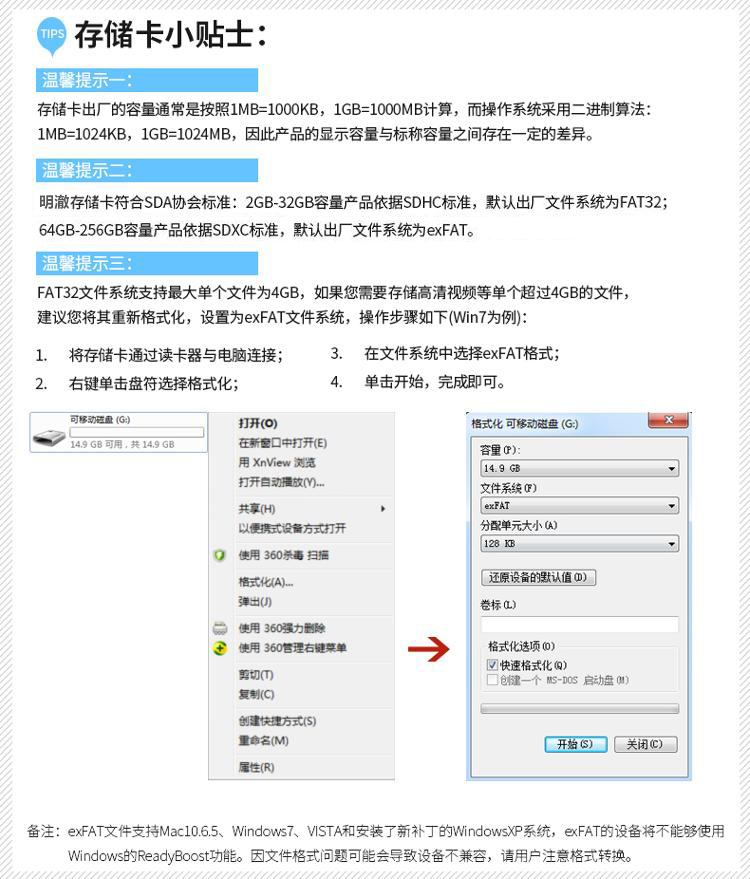
Task: Select 属性(R) properties menu entry
Action: click(257, 767)
